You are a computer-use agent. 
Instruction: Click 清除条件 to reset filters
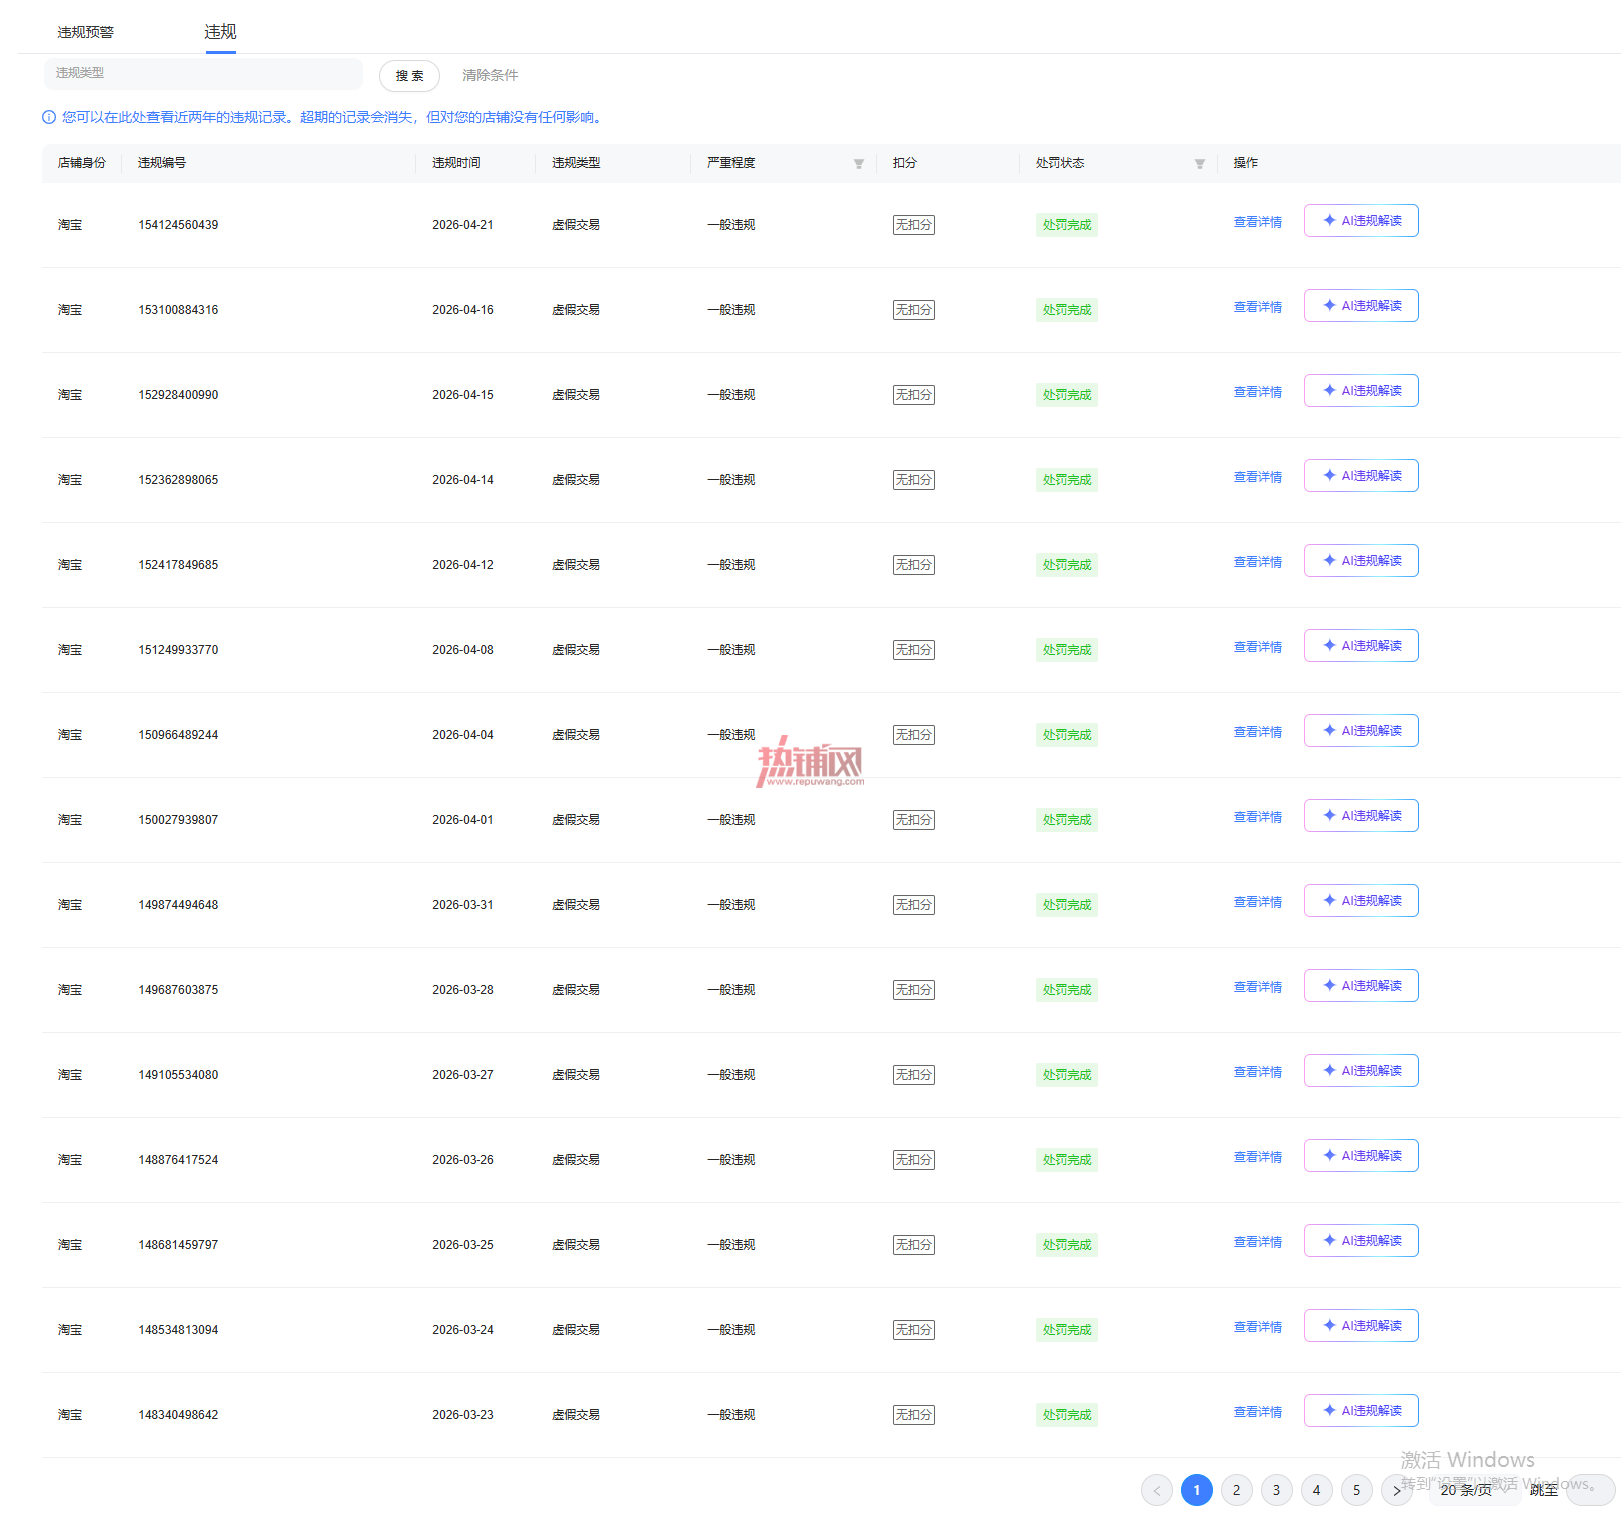coord(490,75)
